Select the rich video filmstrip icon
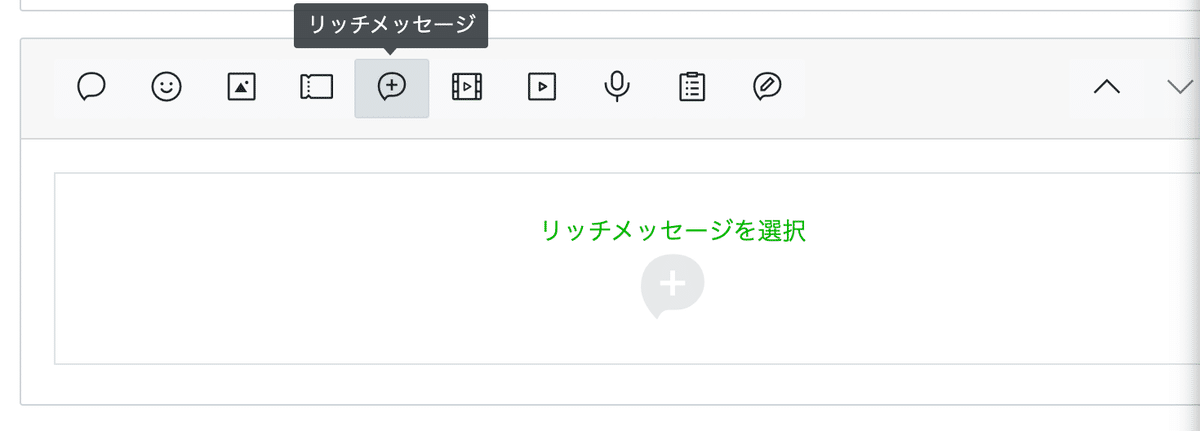The width and height of the screenshot is (1200, 431). click(x=467, y=88)
